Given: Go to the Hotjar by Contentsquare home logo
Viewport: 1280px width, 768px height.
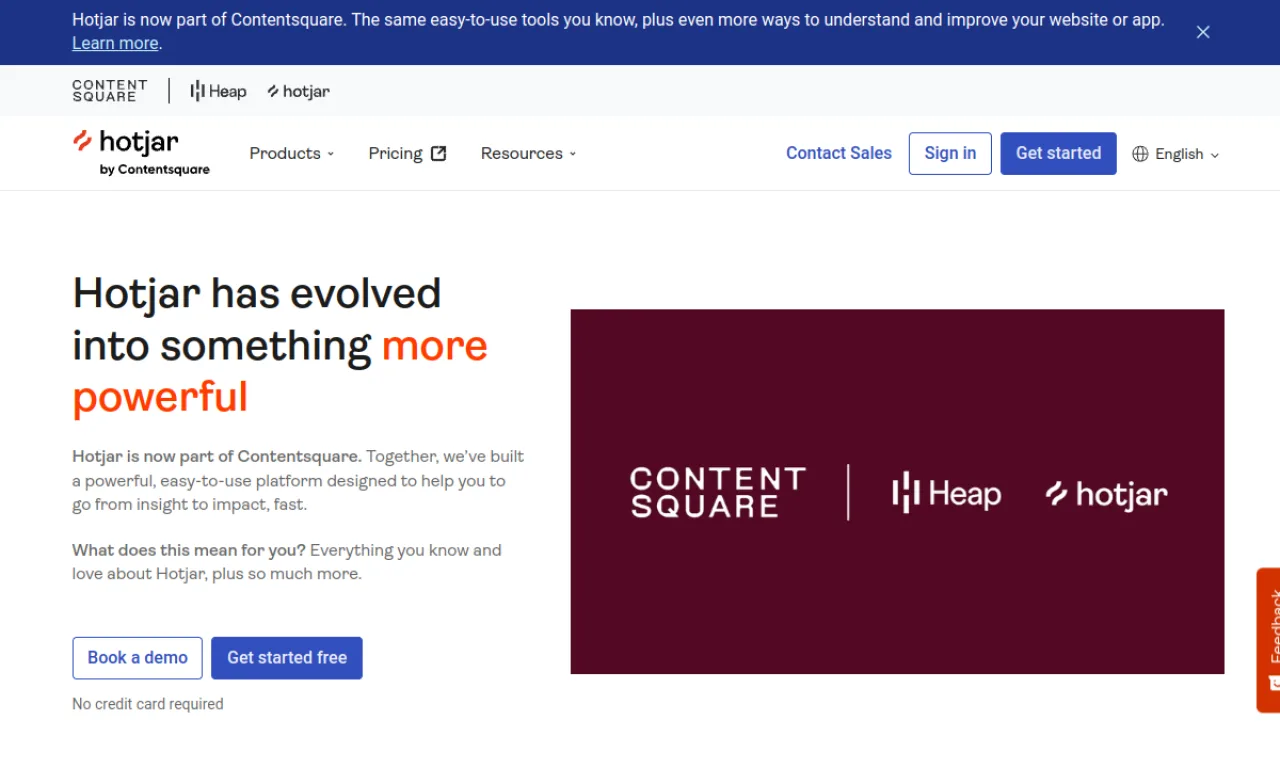Looking at the screenshot, I should [x=141, y=153].
